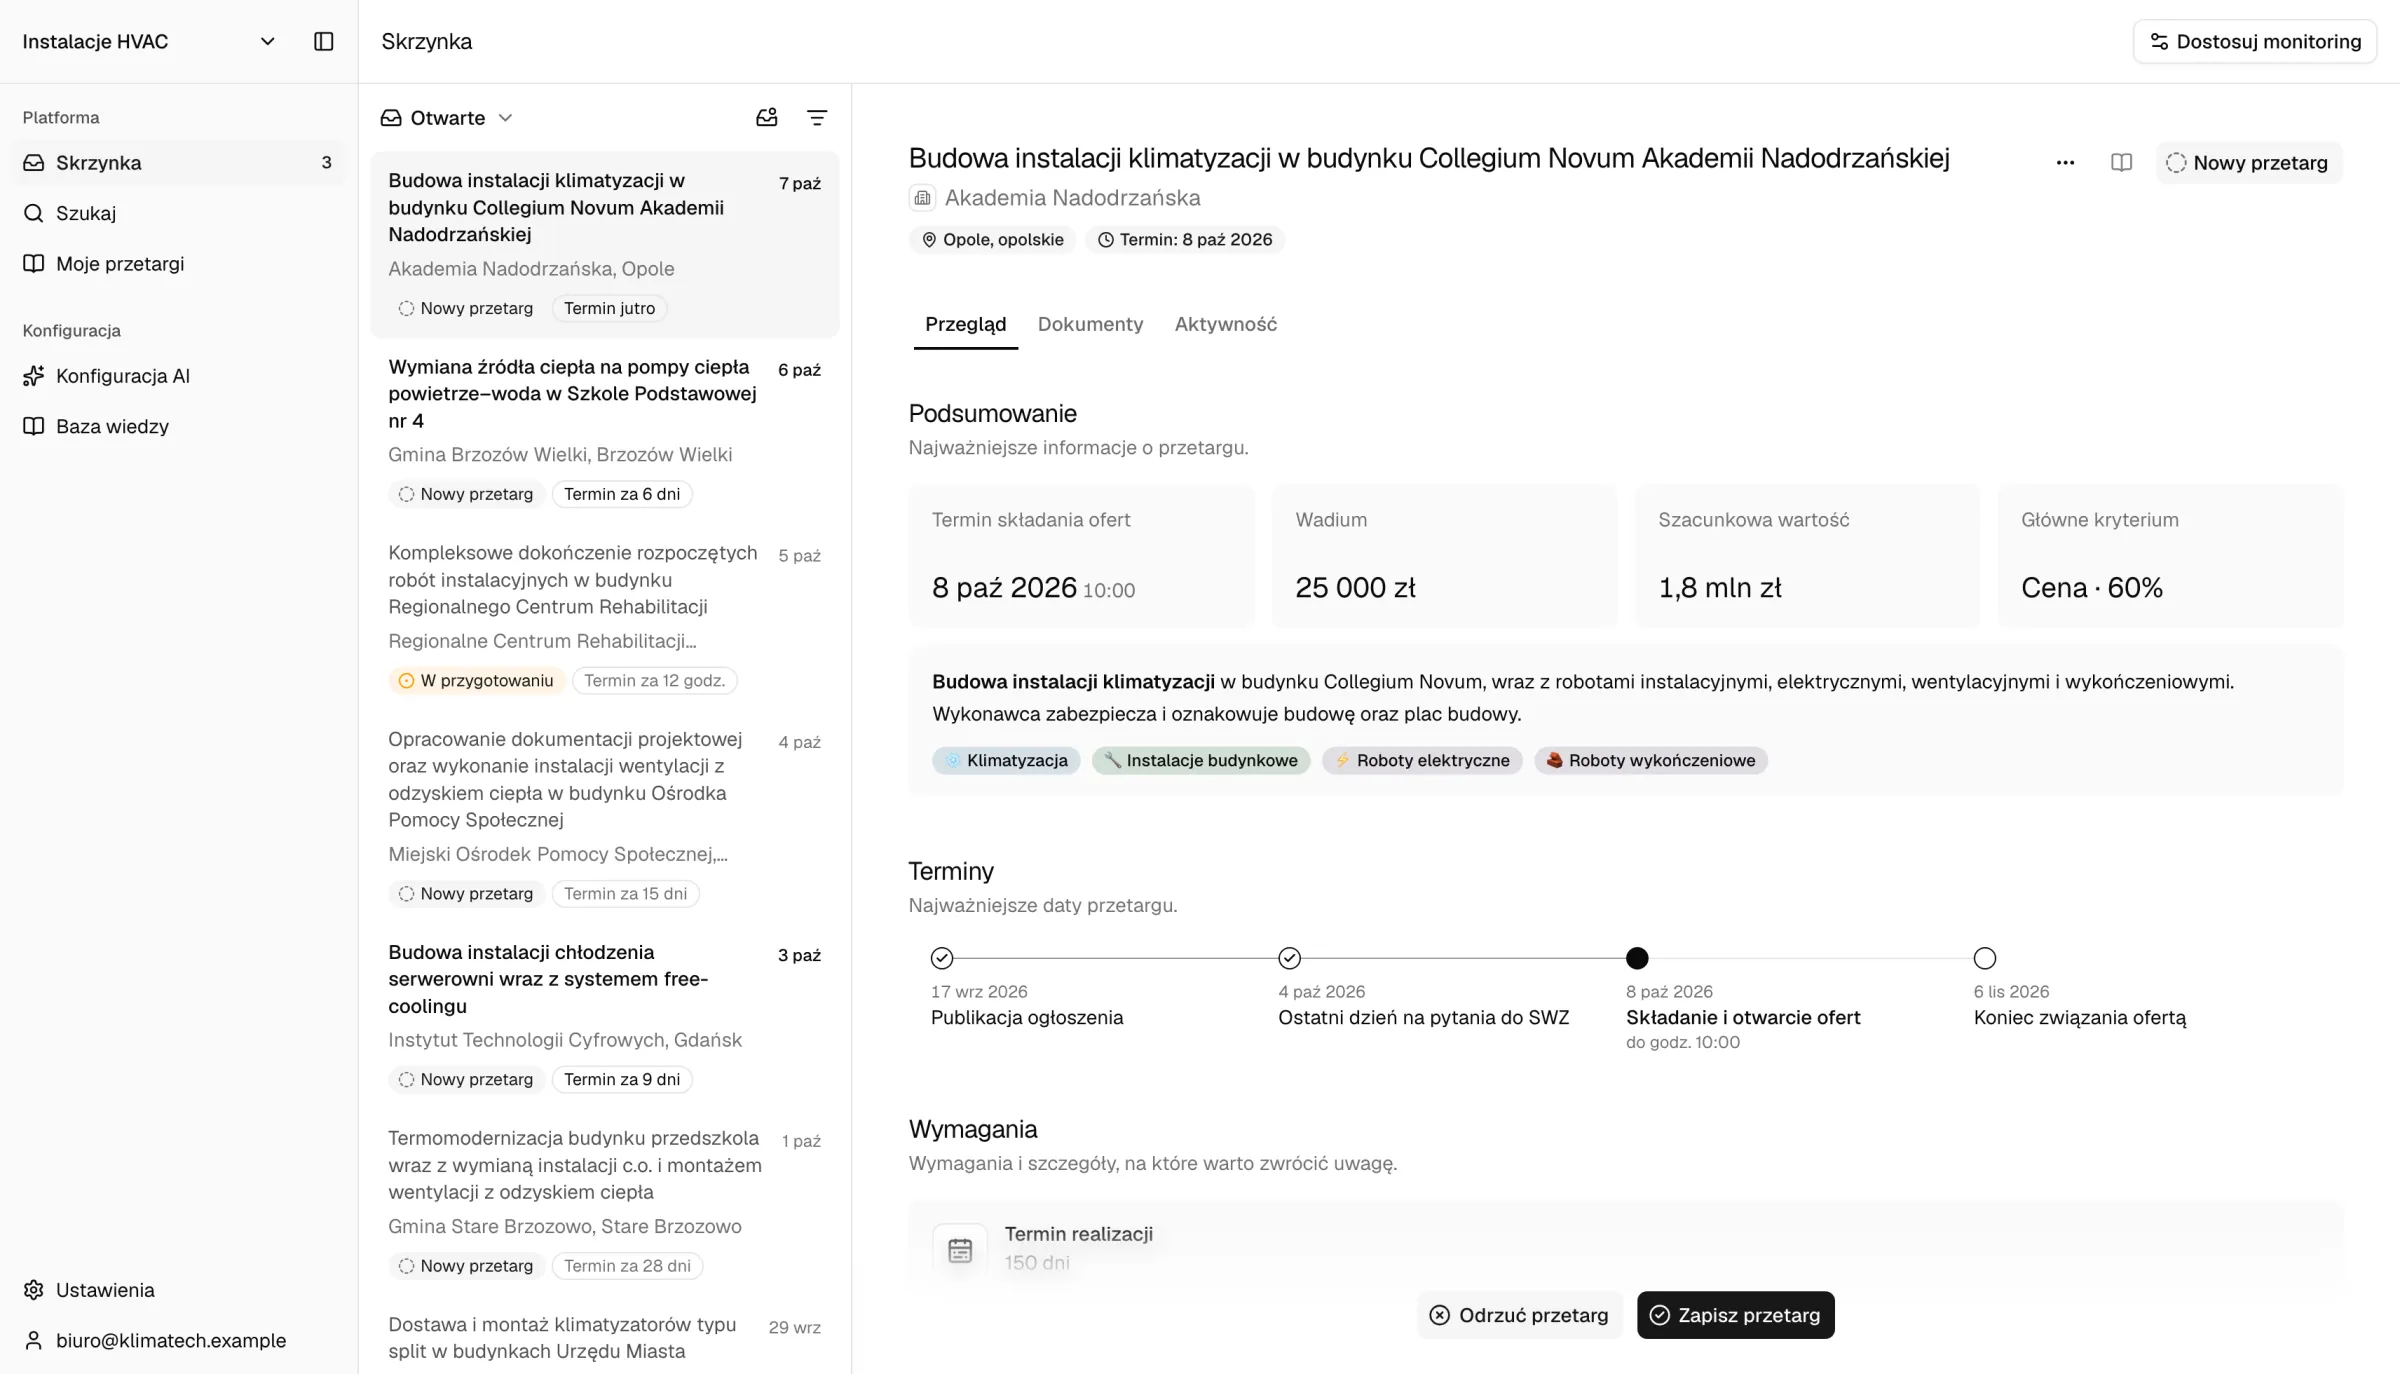Click the Szukaj magnifier icon

point(34,213)
